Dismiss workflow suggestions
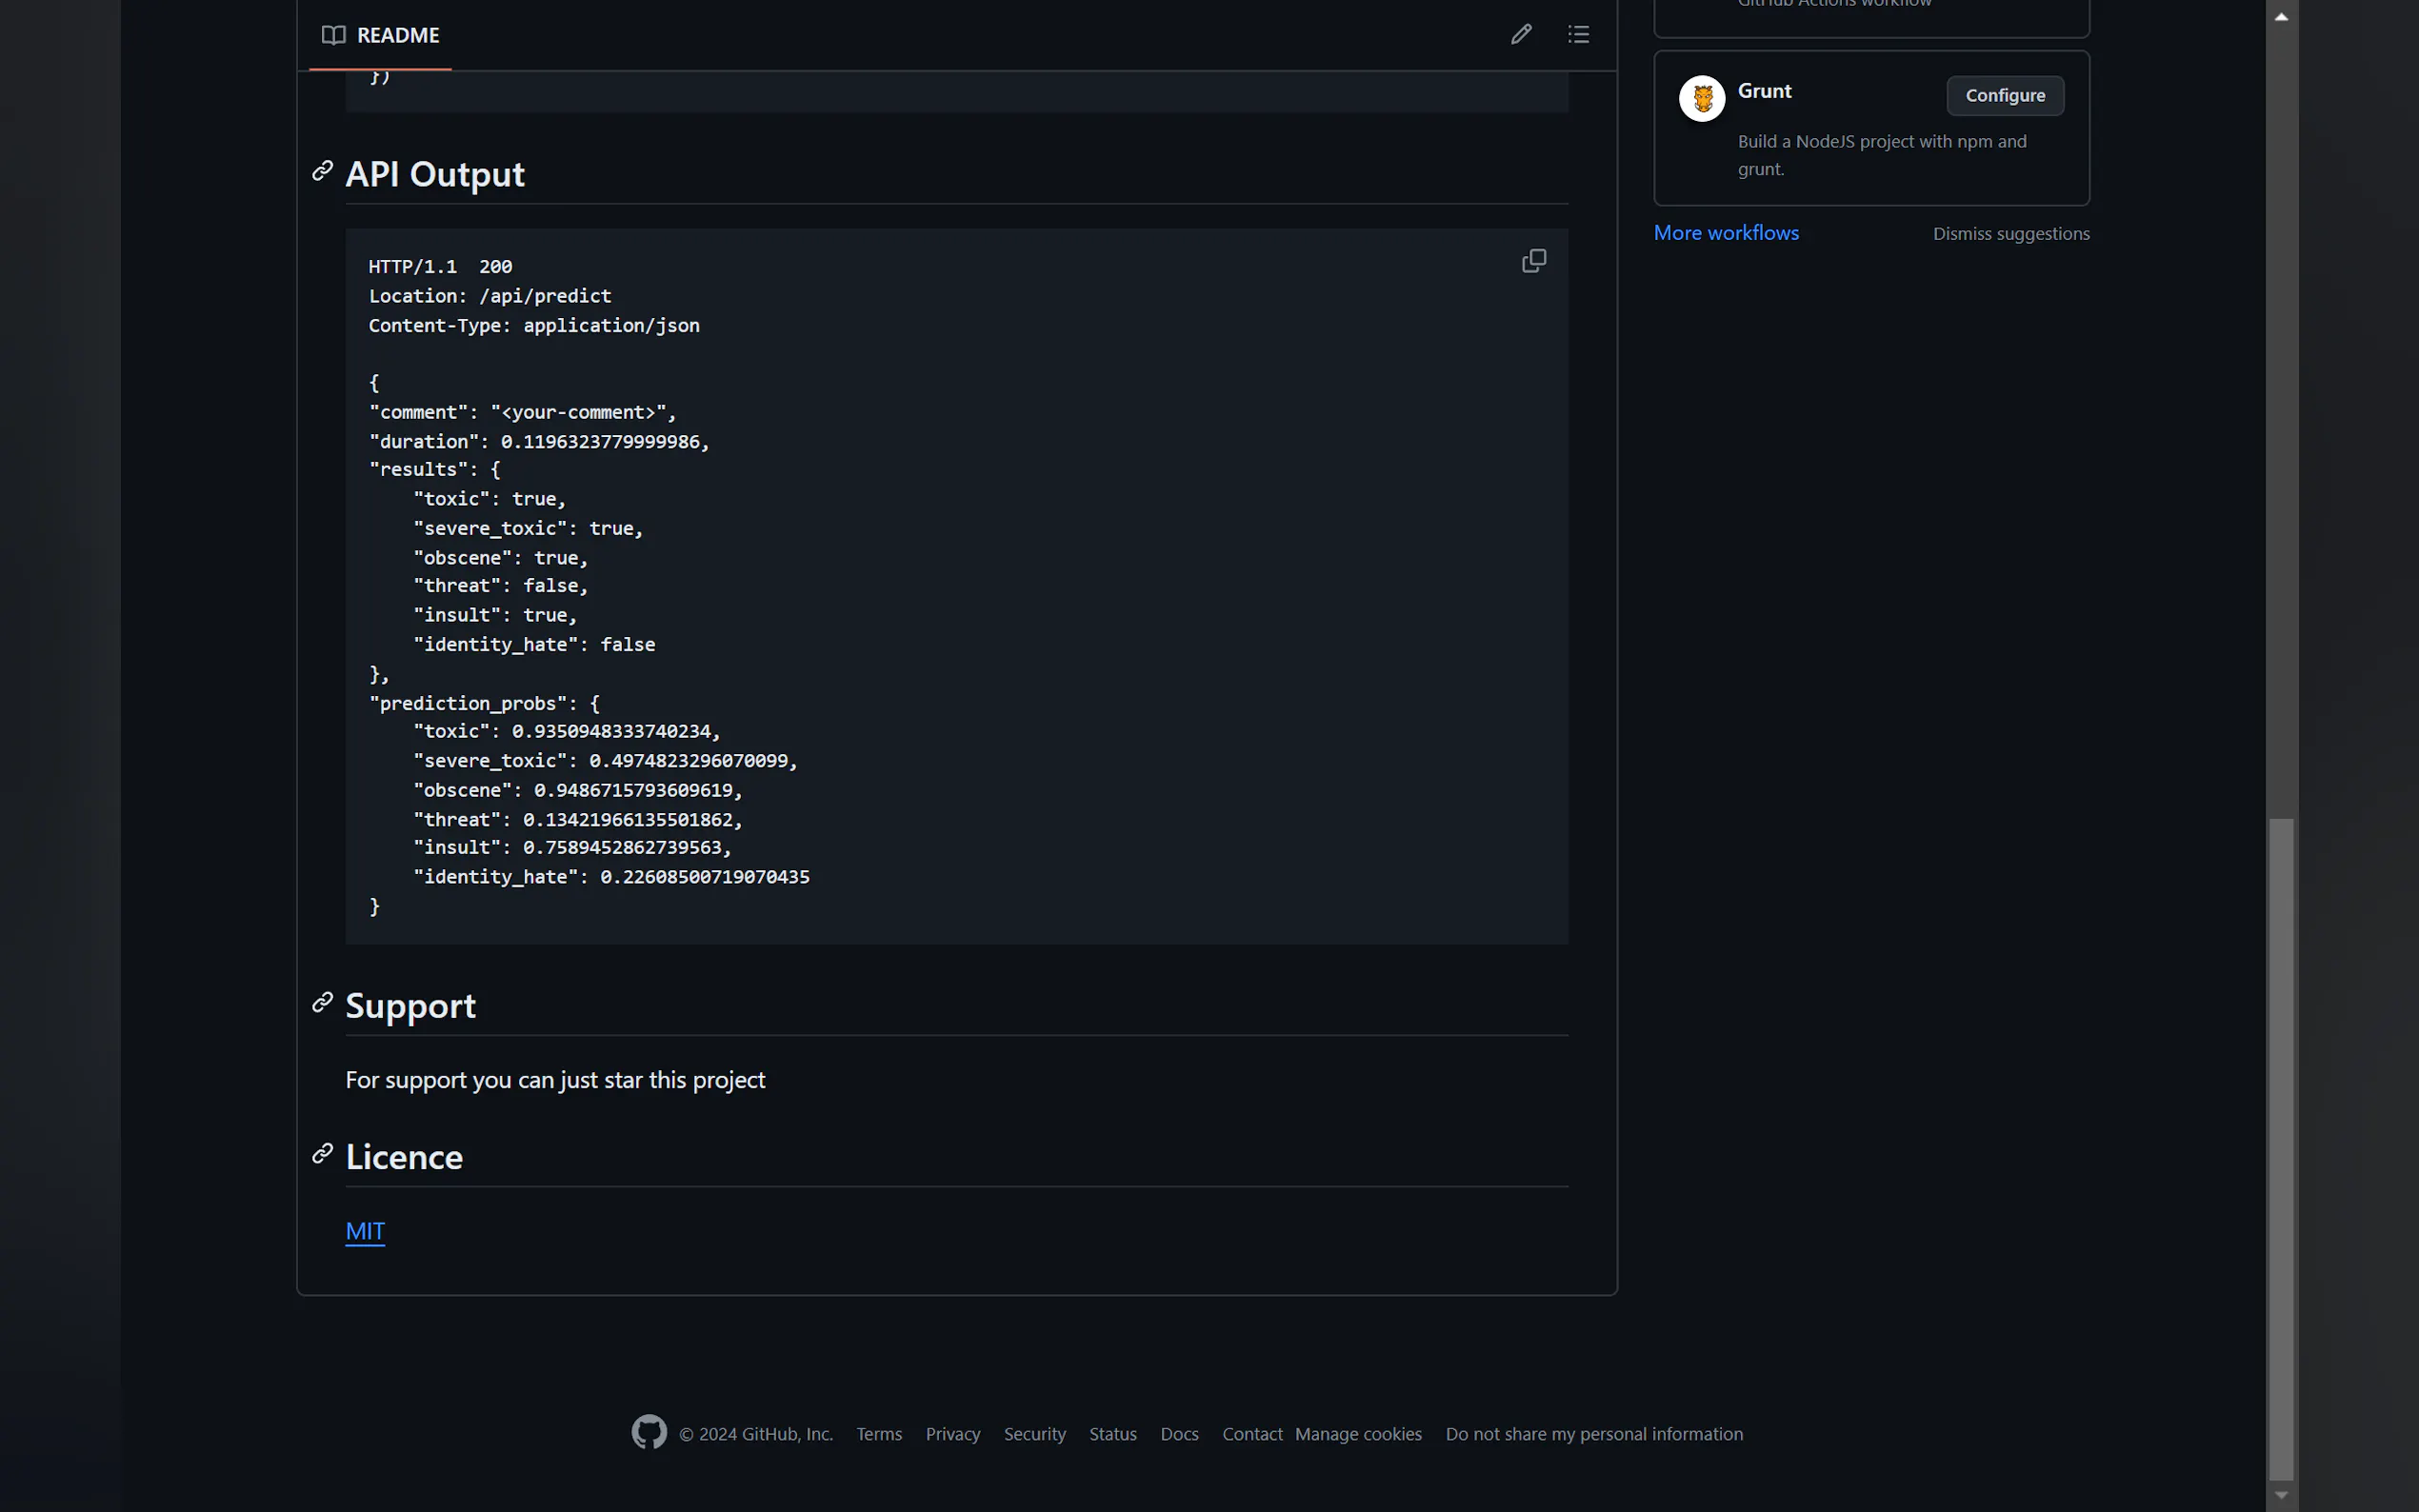 click(x=2010, y=234)
